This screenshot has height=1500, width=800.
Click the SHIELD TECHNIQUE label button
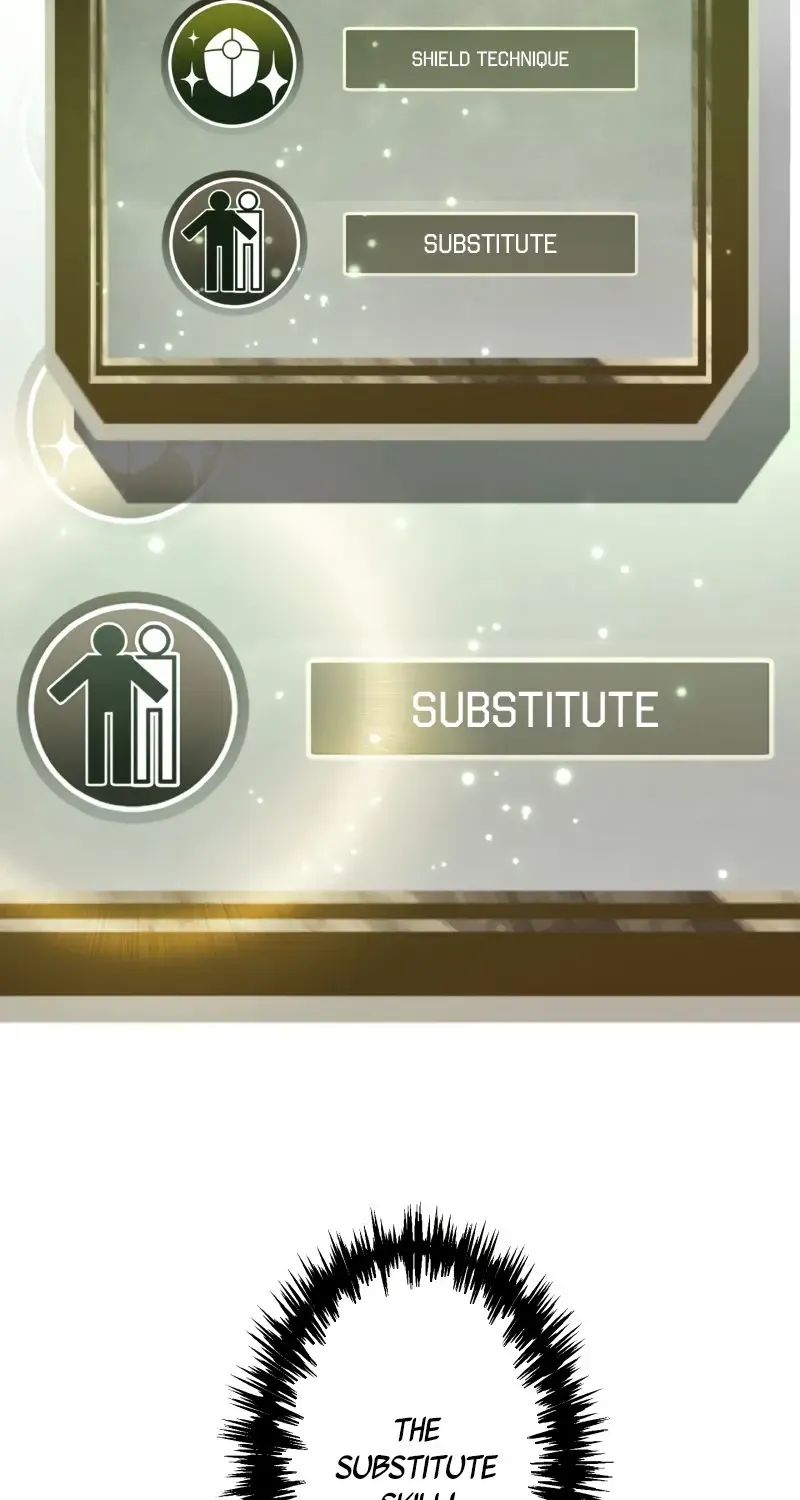tap(490, 59)
